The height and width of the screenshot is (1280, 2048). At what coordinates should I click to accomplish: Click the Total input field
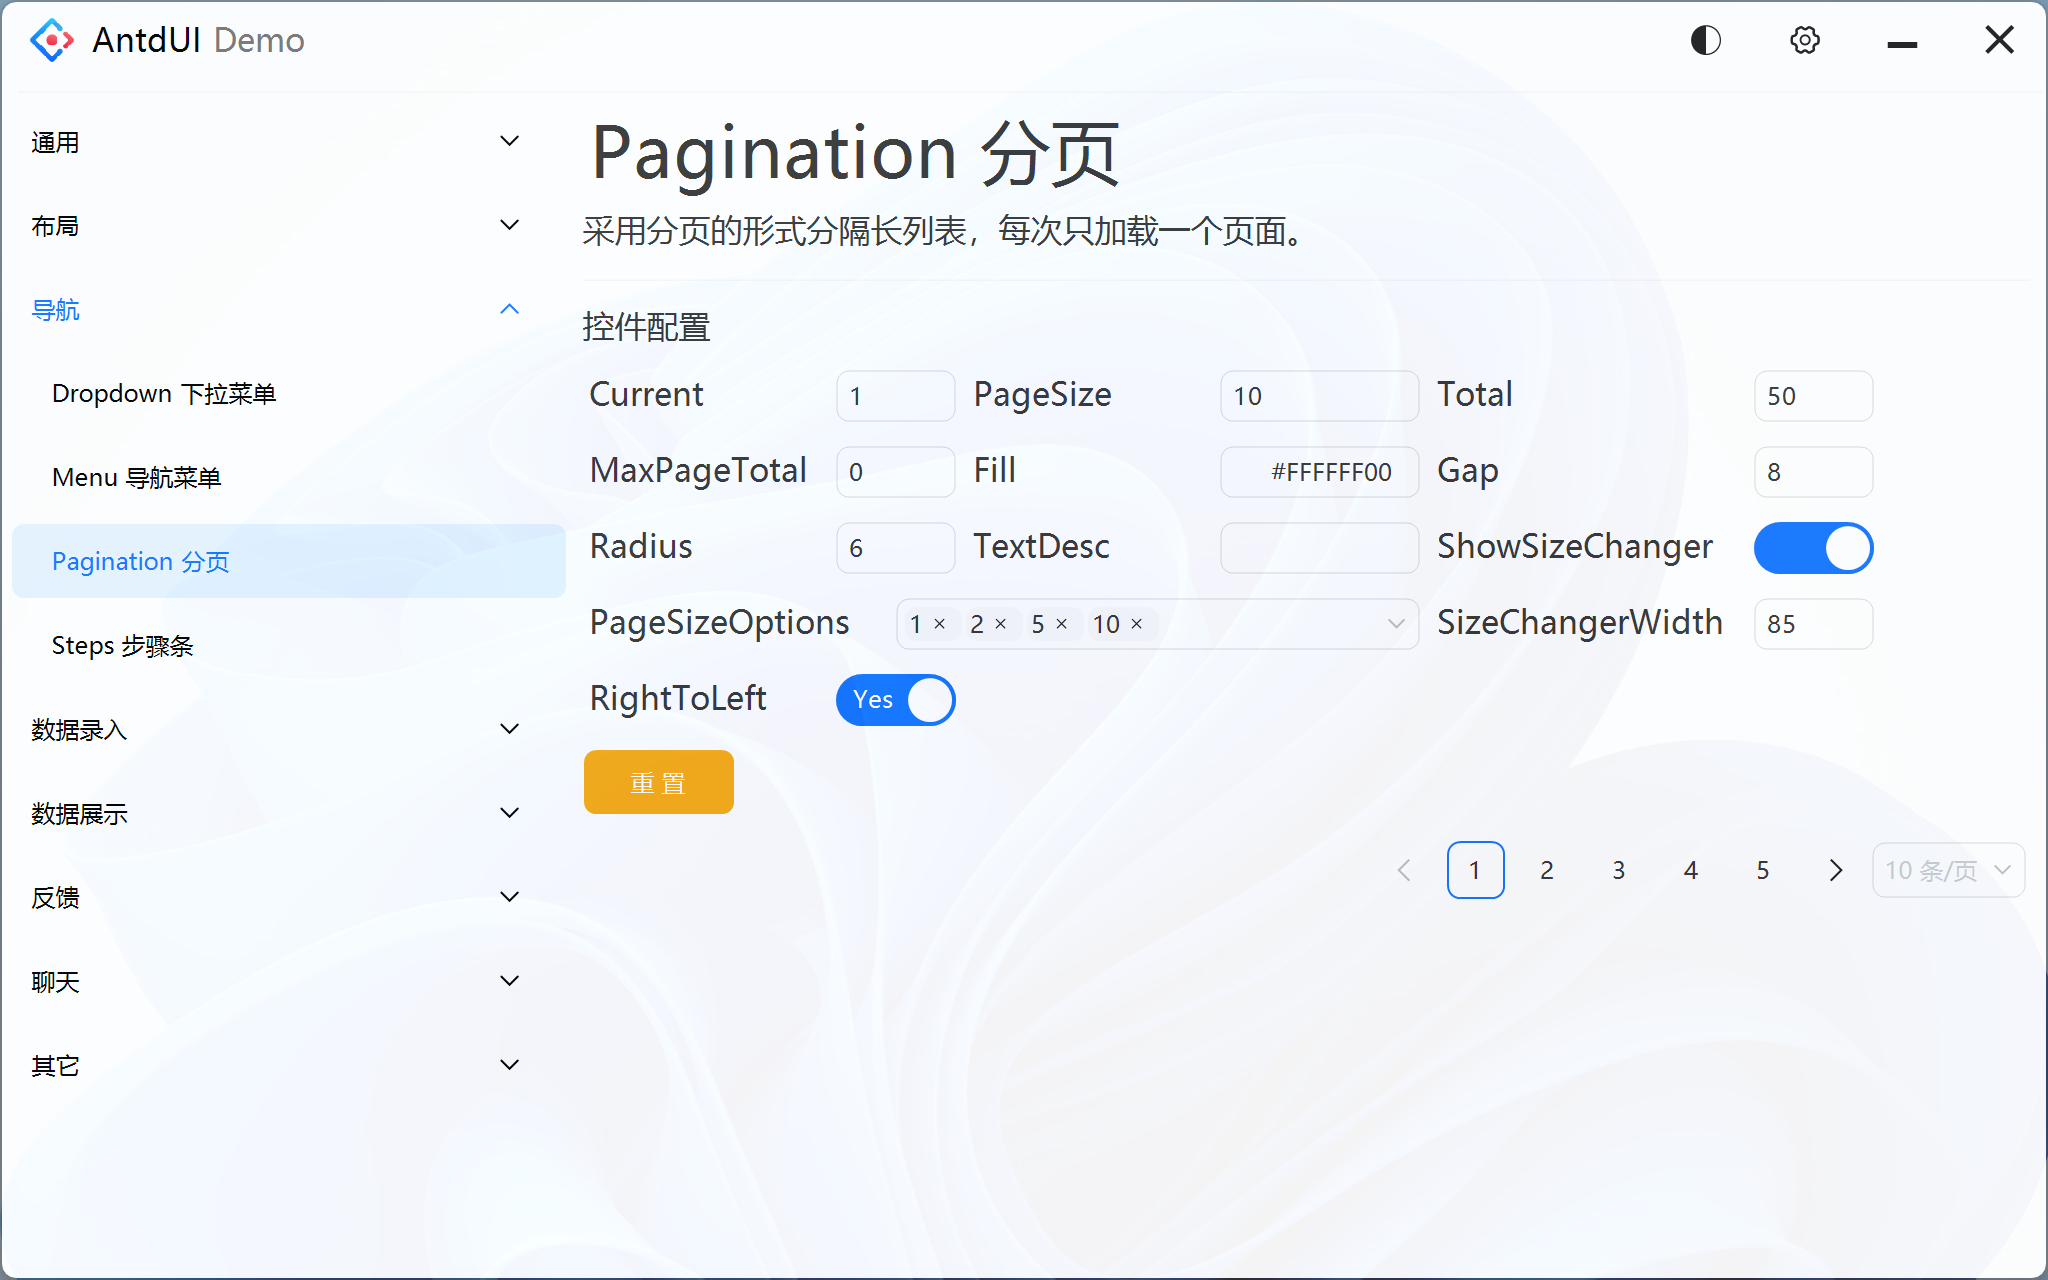(1812, 396)
